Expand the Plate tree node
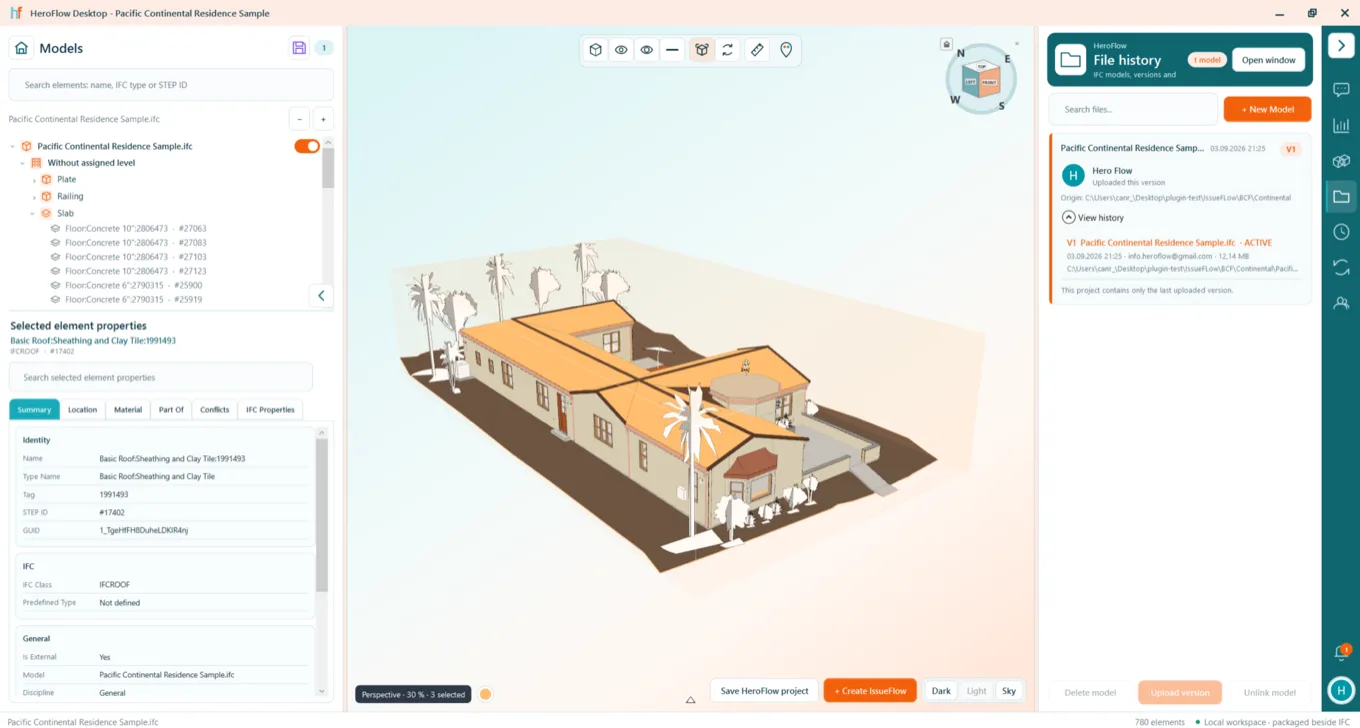Viewport: 1360px width, 728px height. point(34,180)
